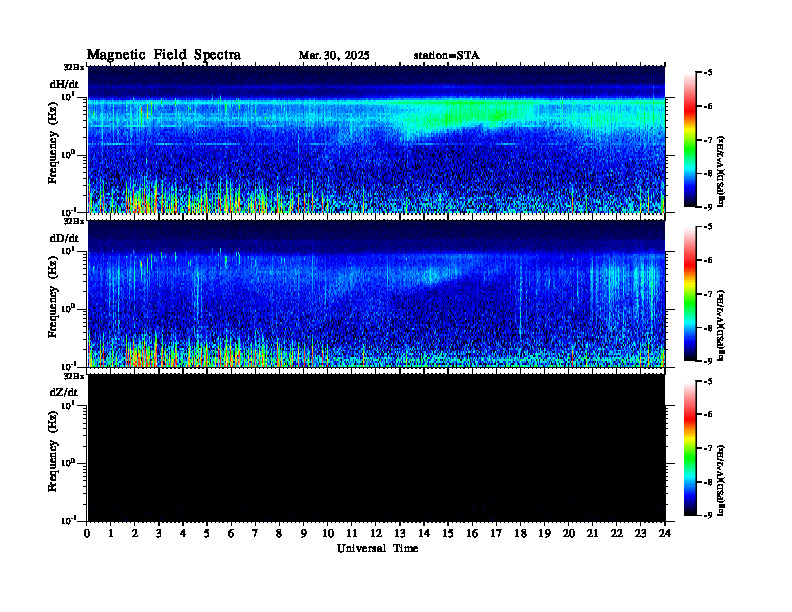Click the "station=STA" label
The image size is (792, 612).
point(447,56)
